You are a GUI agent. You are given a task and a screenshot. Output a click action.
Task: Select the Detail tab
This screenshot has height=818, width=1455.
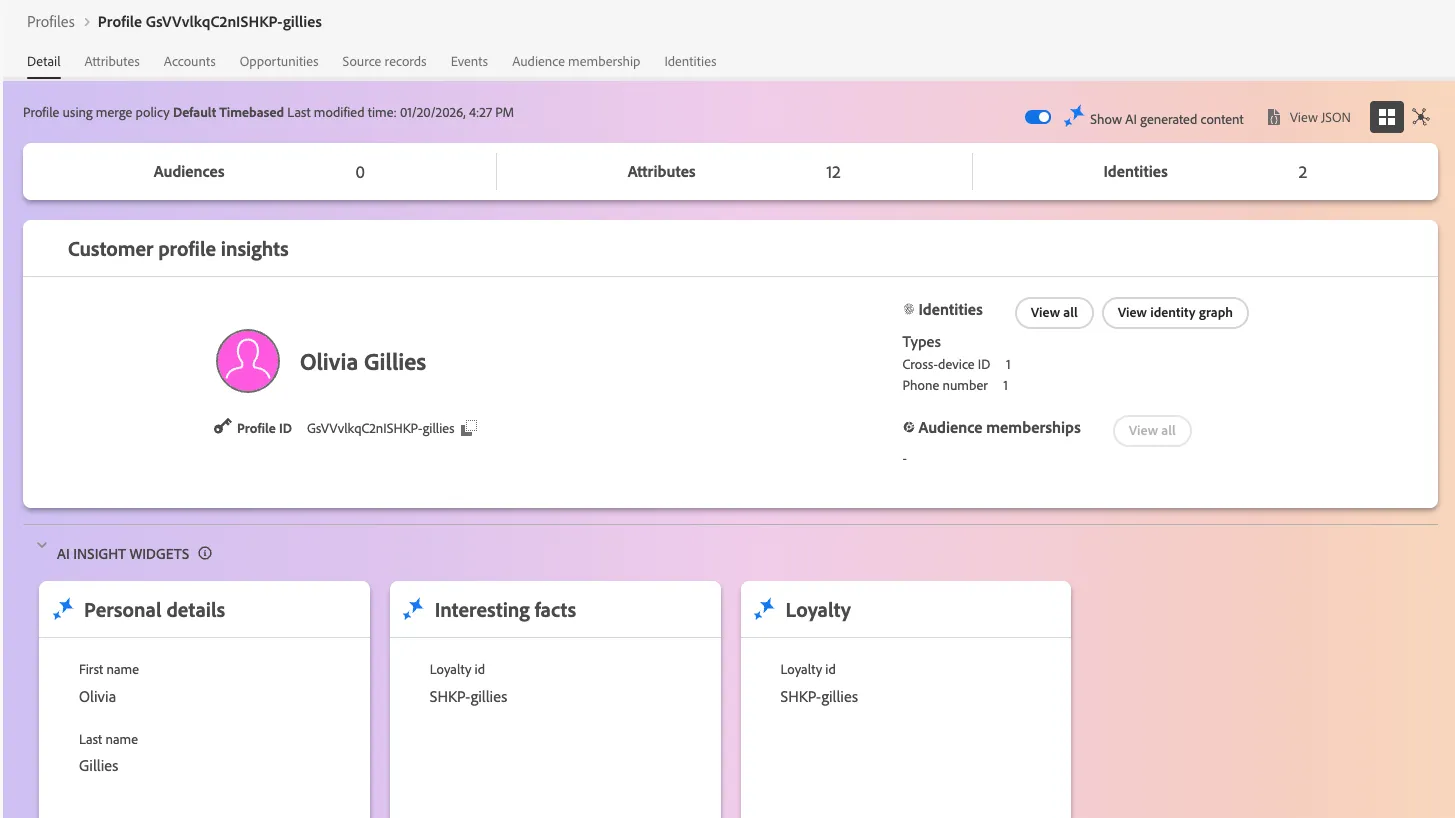[x=44, y=62]
